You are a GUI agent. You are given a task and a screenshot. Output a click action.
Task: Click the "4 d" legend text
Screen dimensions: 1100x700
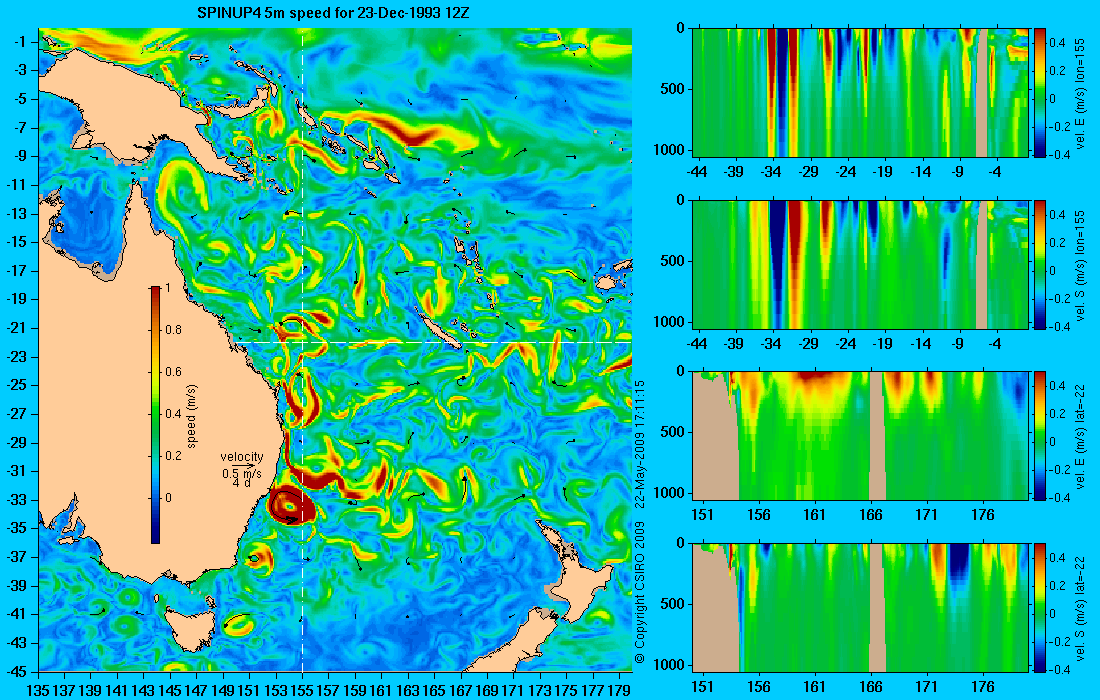tap(241, 483)
